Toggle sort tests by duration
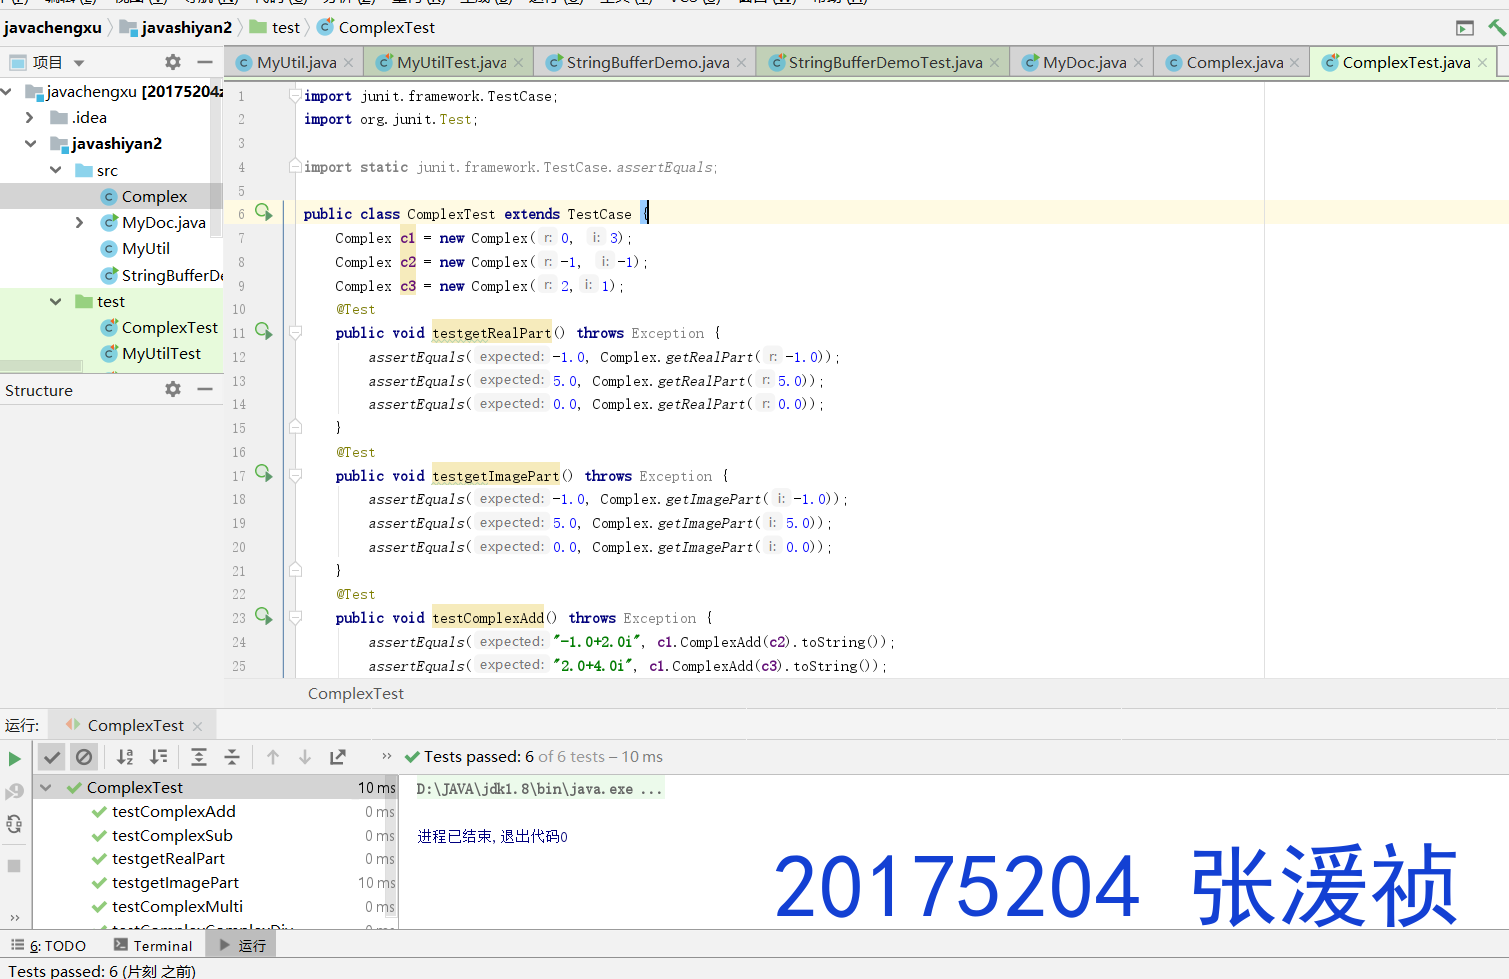Screen dimensions: 1509x979 click(x=159, y=757)
